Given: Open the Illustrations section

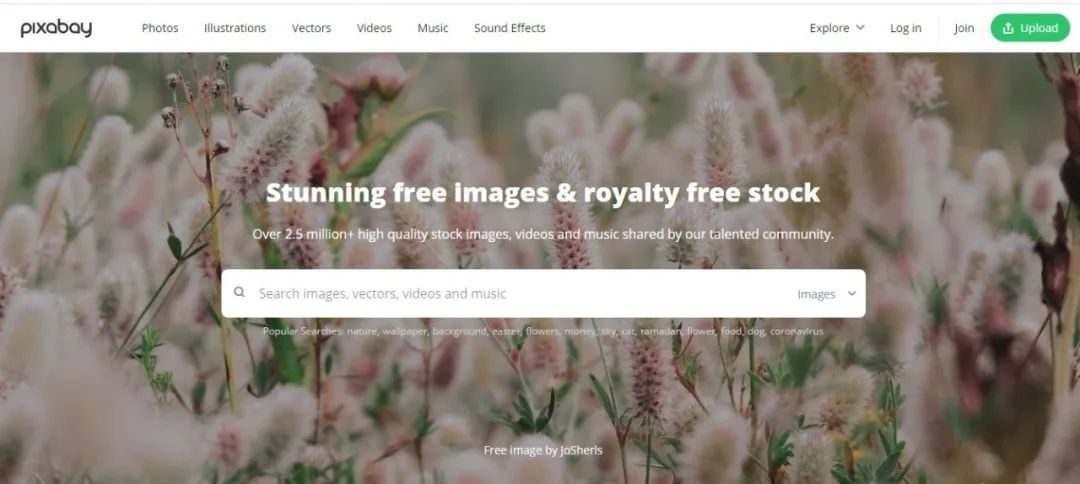Looking at the screenshot, I should click(235, 28).
